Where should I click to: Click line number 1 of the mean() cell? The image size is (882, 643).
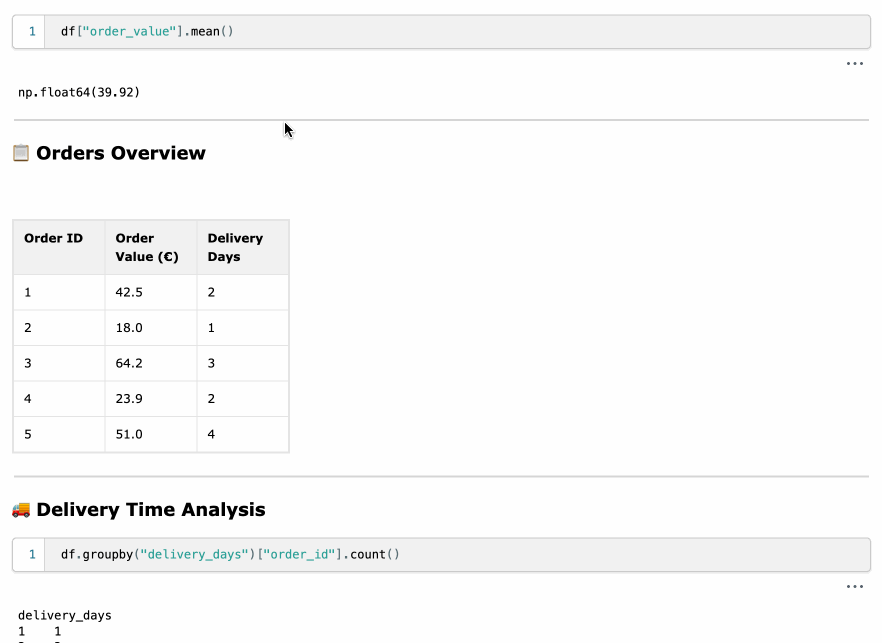(x=31, y=32)
